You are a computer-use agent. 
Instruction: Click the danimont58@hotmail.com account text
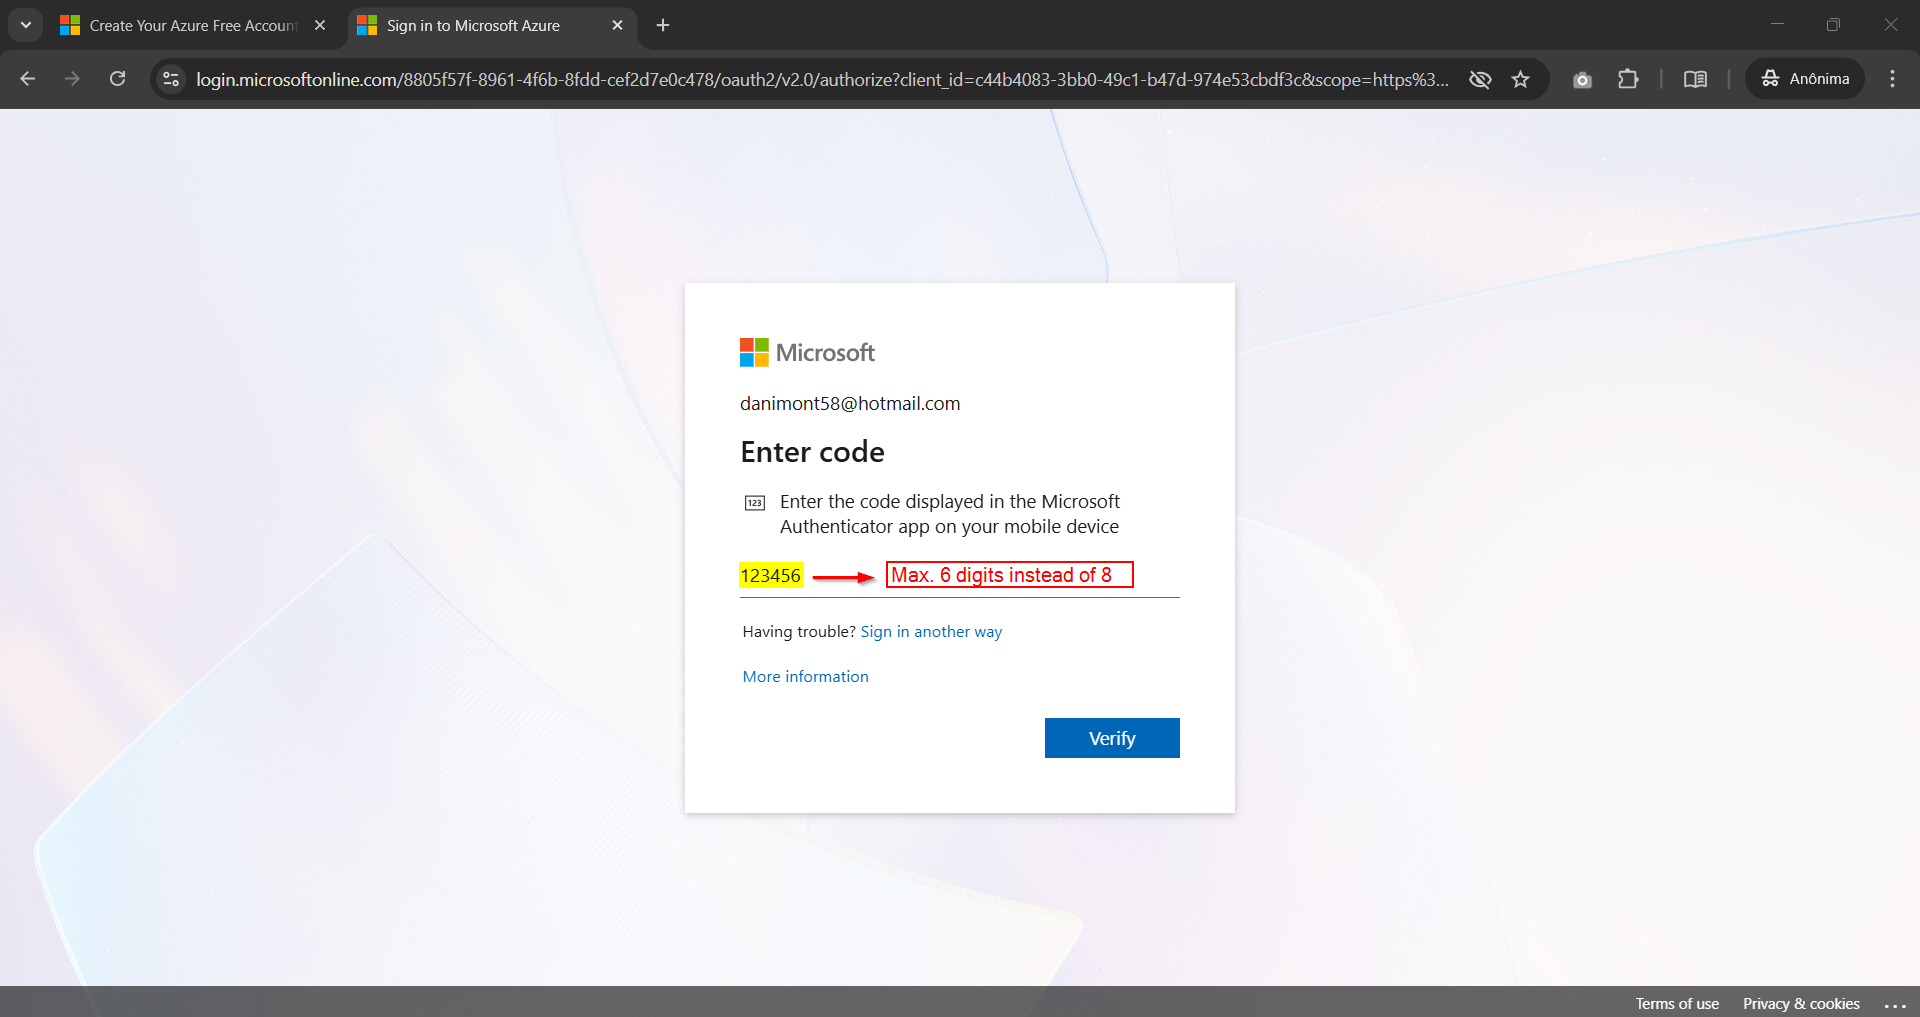point(850,404)
